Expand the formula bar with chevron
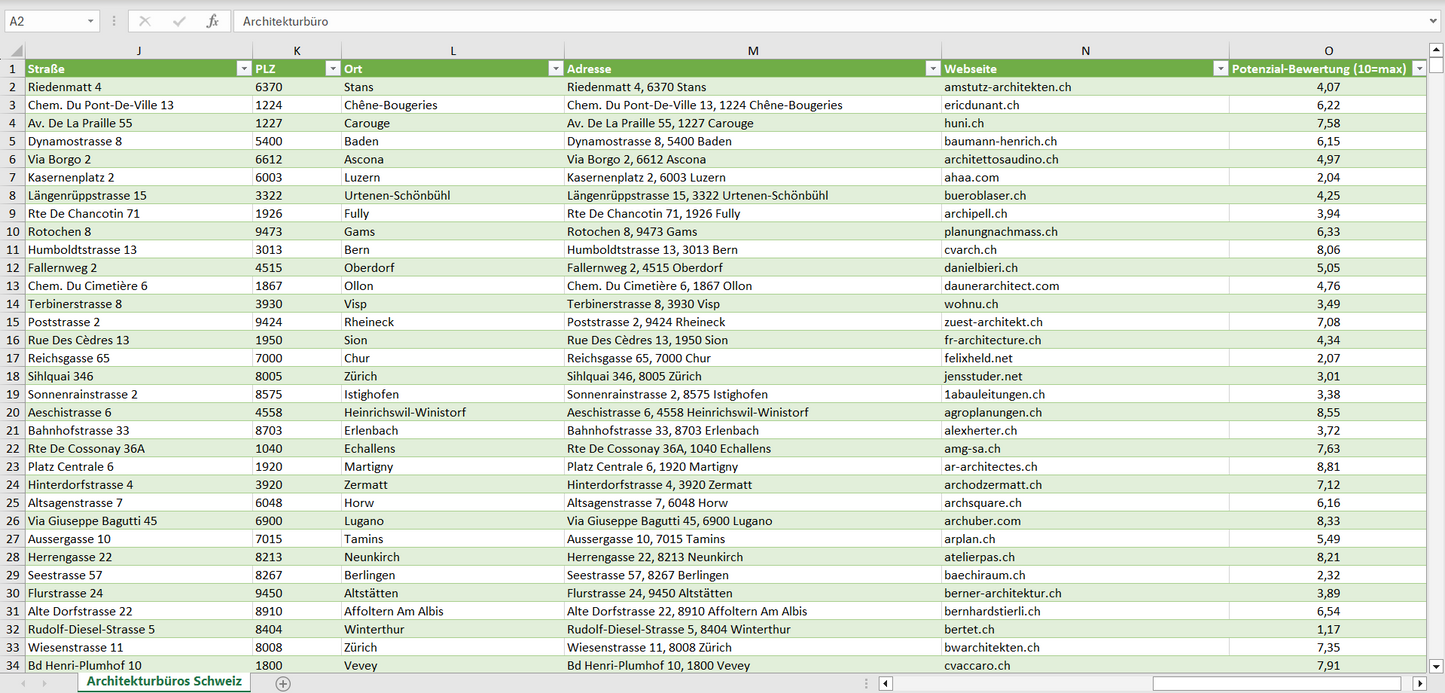This screenshot has width=1445, height=693. 1434,21
